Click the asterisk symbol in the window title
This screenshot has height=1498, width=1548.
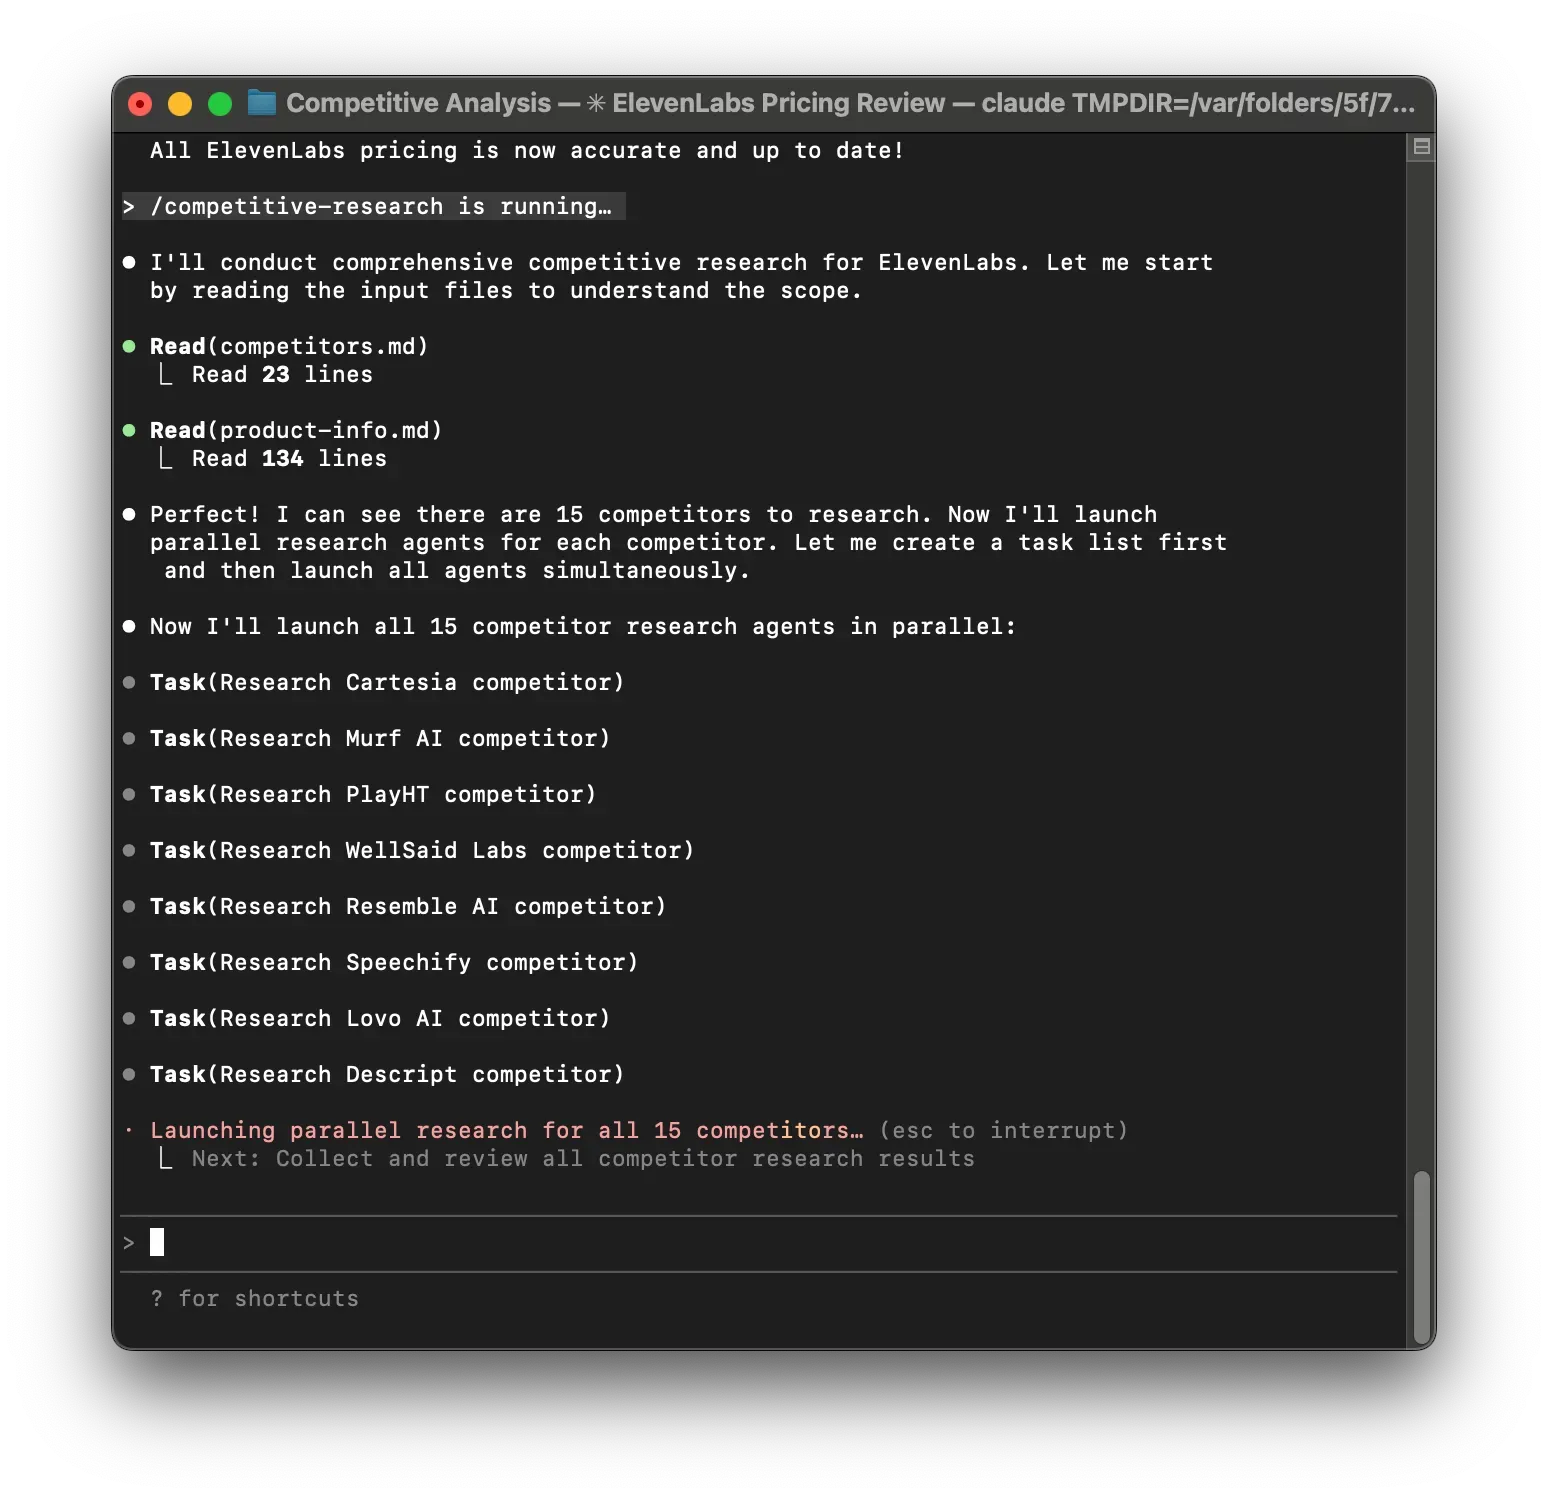point(595,102)
